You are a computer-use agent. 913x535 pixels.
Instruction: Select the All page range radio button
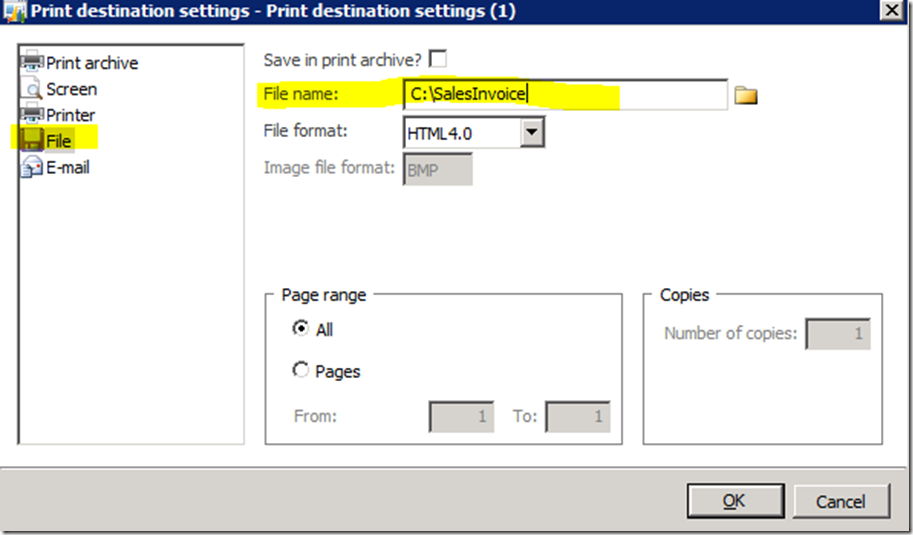(301, 328)
